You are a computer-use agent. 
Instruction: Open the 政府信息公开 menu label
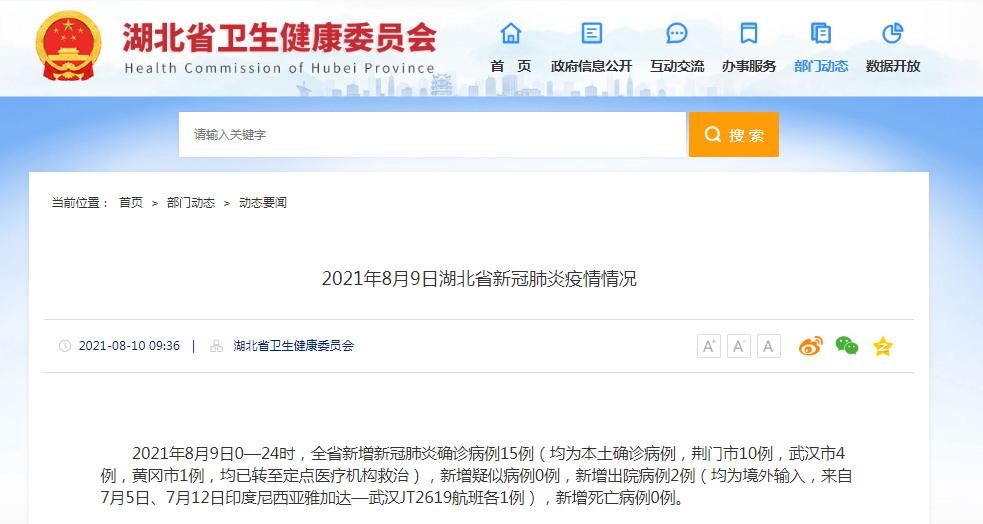point(592,66)
